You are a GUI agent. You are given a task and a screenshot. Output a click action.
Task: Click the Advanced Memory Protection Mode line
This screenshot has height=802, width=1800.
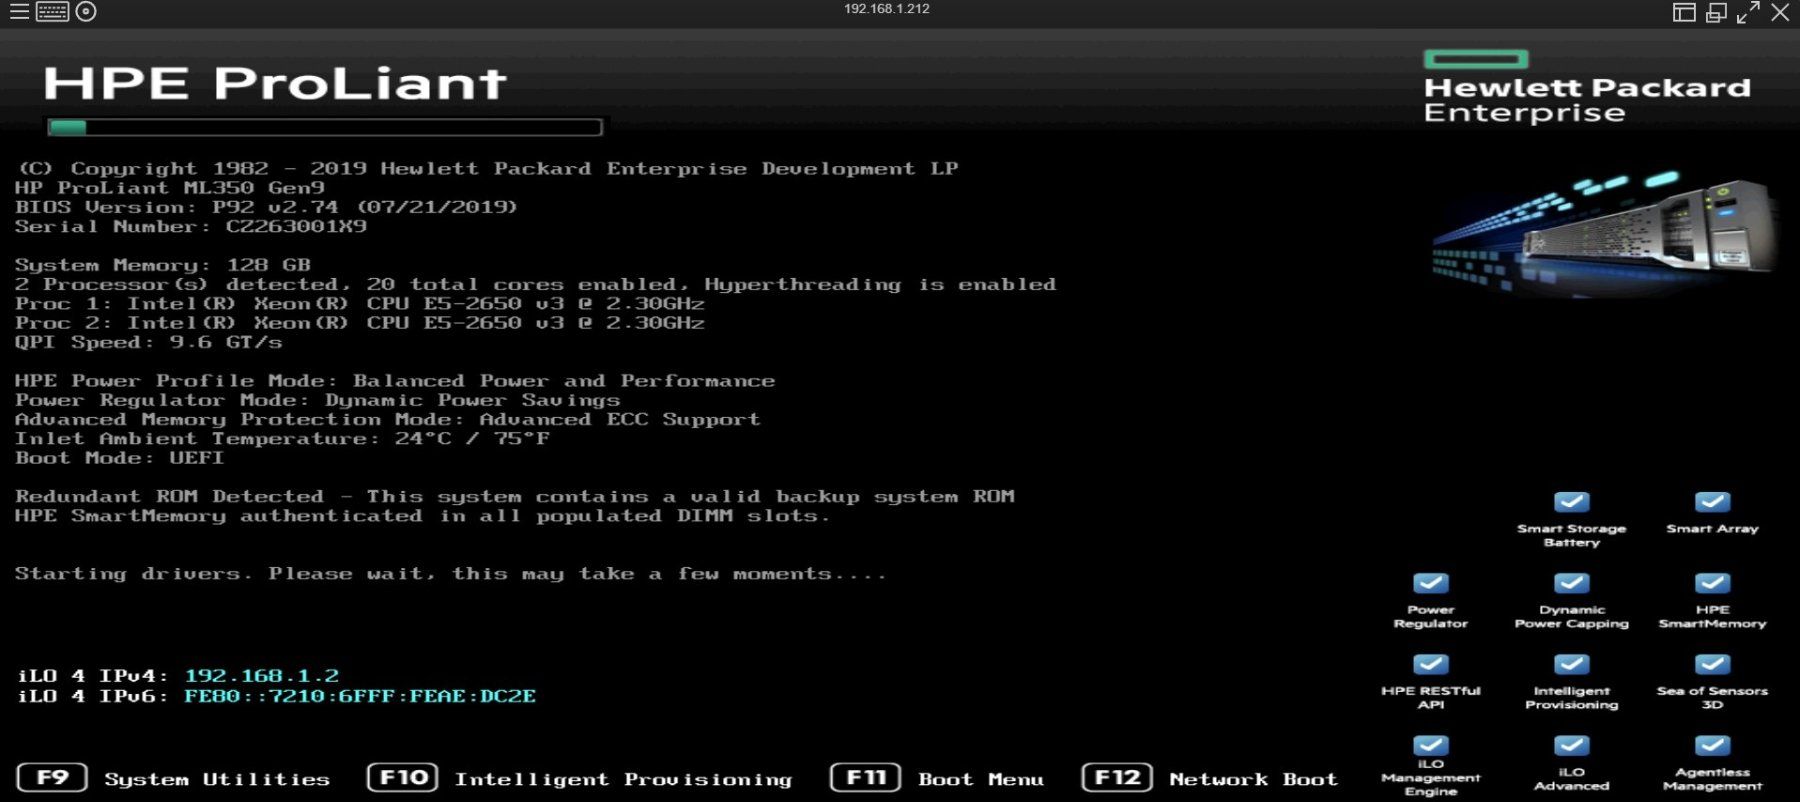[x=388, y=419]
